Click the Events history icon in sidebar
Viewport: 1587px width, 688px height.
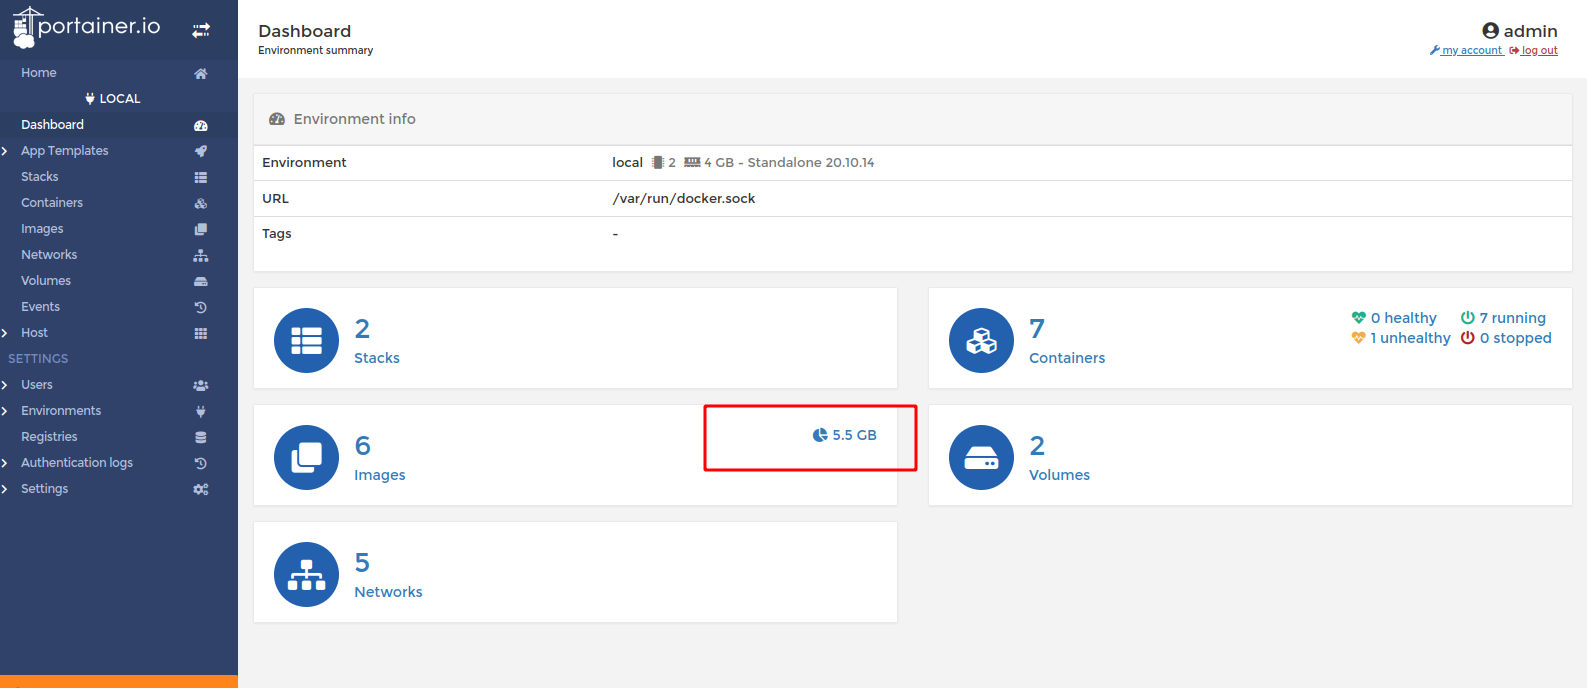tap(201, 307)
